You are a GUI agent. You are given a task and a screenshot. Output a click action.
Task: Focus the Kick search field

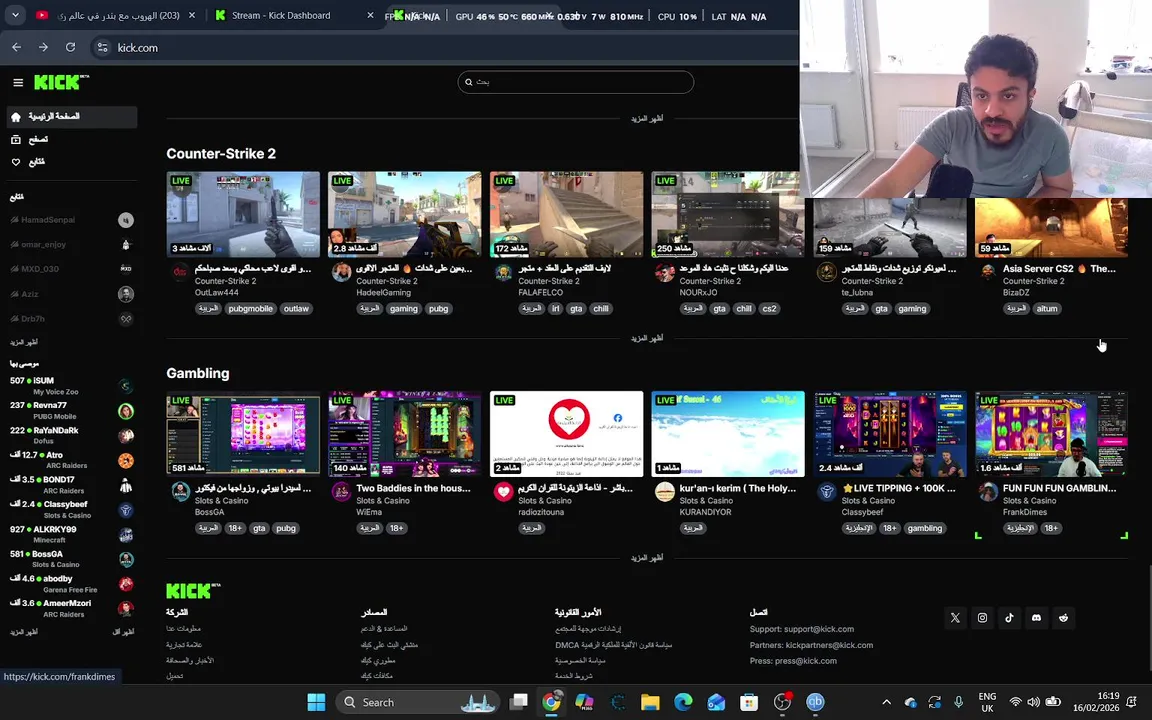click(575, 82)
